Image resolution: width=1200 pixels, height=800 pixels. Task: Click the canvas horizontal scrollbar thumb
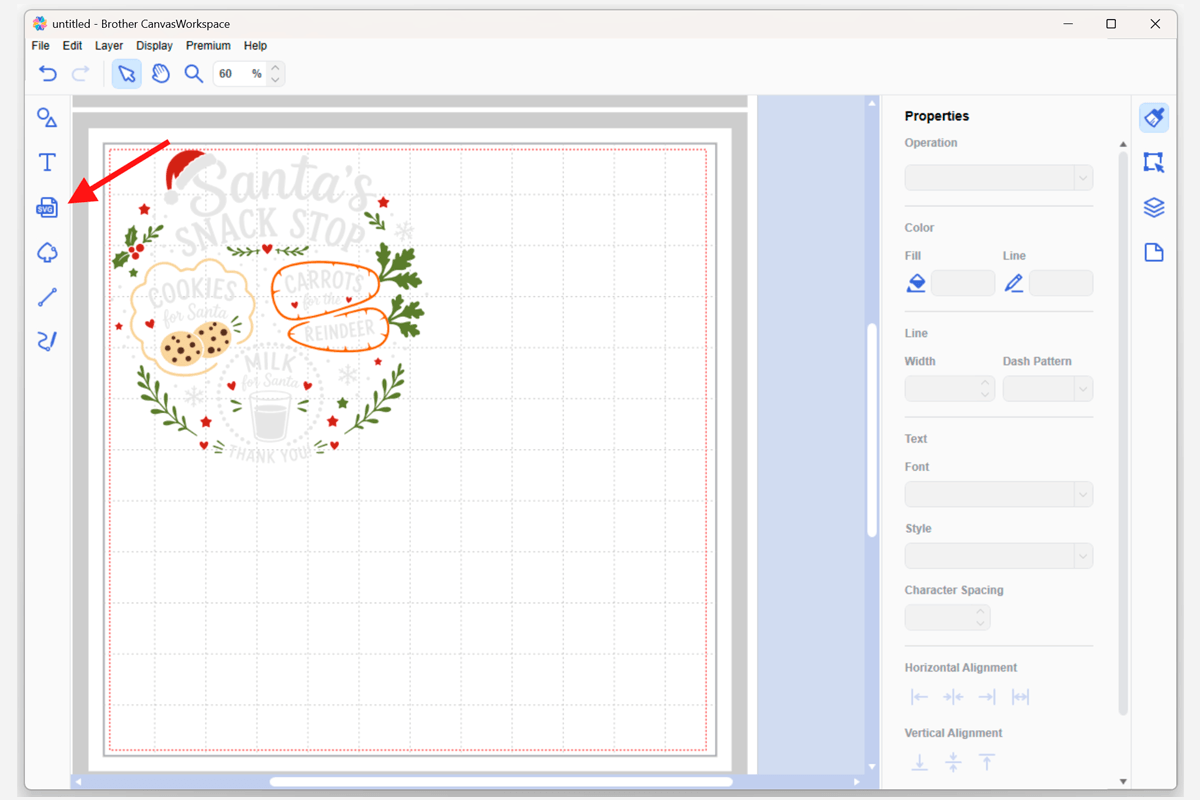pyautogui.click(x=501, y=782)
